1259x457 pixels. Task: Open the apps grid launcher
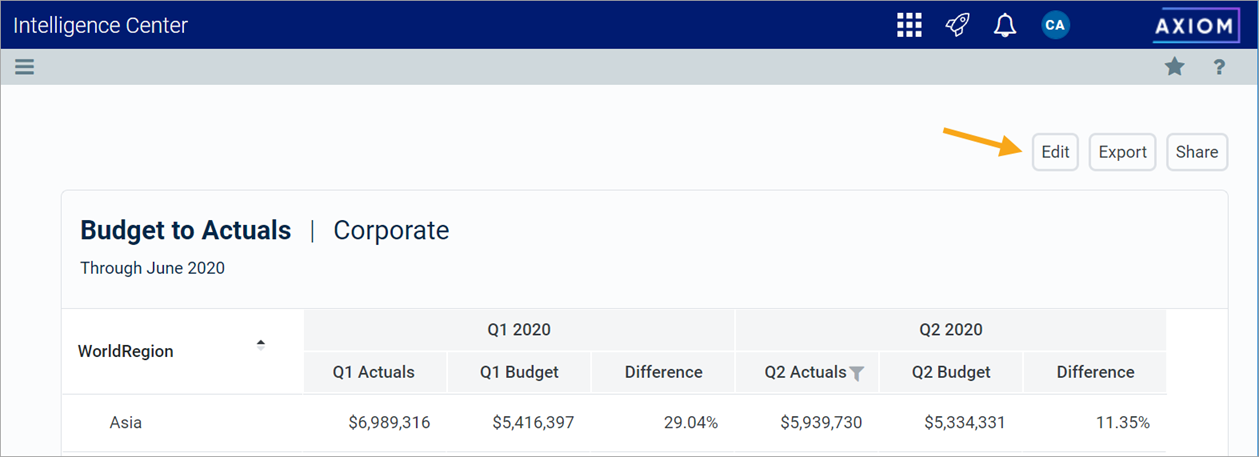(x=908, y=25)
